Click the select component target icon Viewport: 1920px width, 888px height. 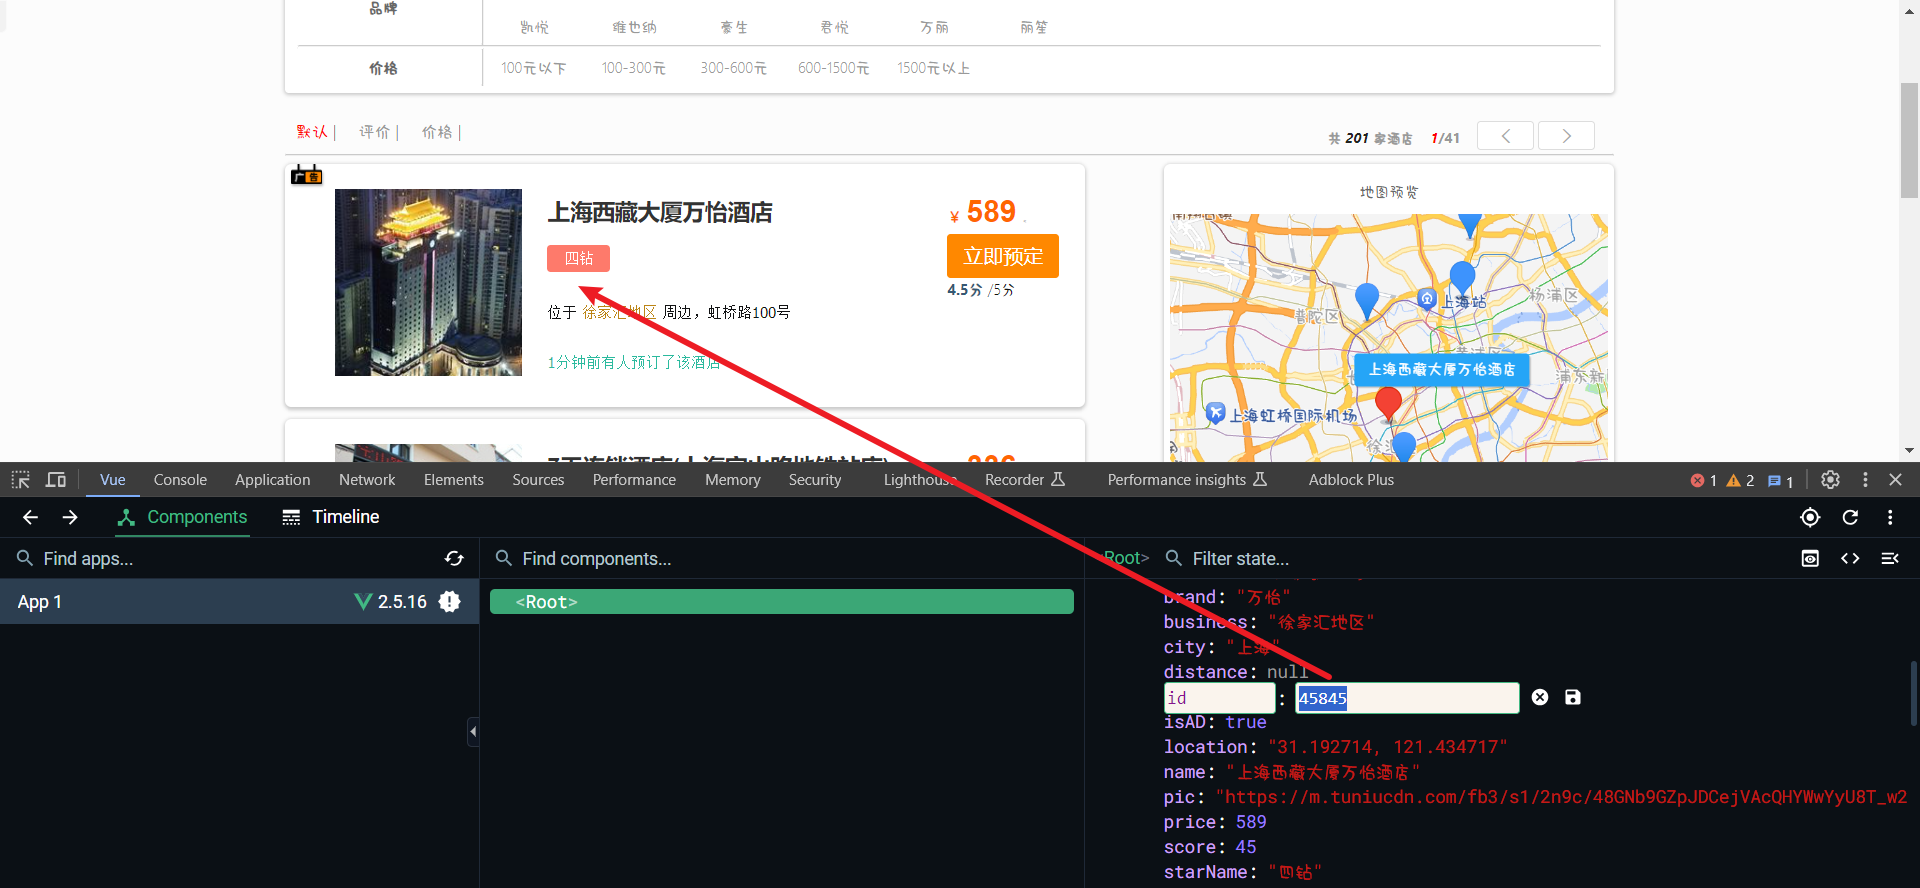[1810, 517]
